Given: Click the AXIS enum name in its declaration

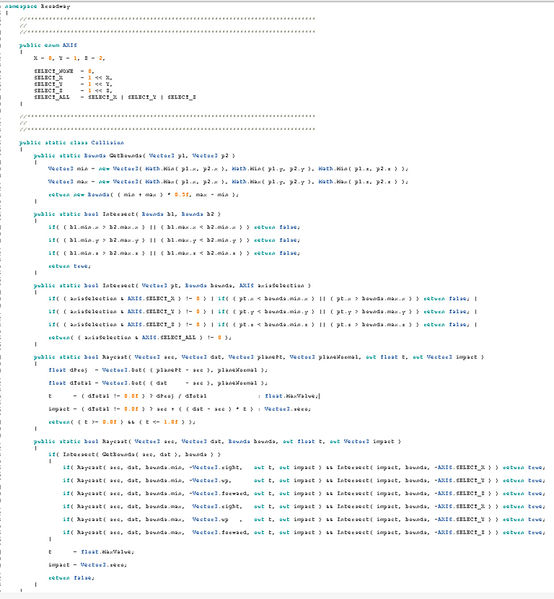Looking at the screenshot, I should [x=70, y=45].
